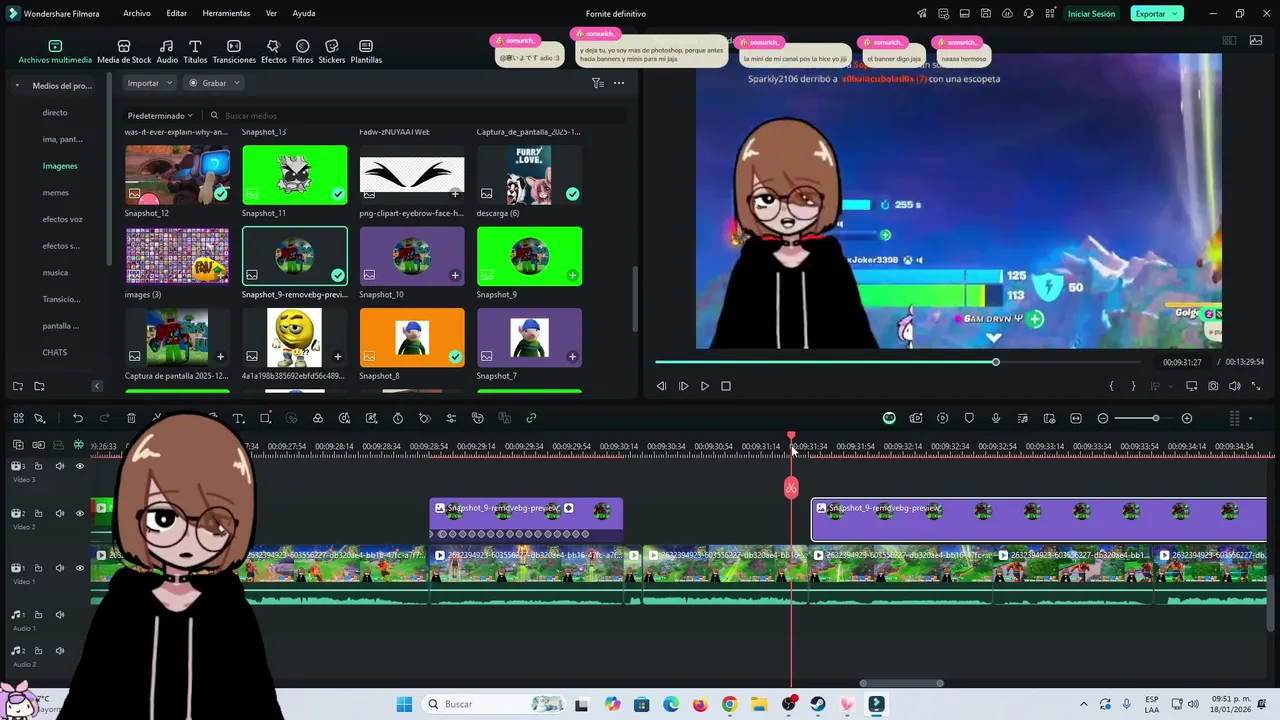Open the media panel more-options ellipsis
The image size is (1280, 720).
point(619,83)
